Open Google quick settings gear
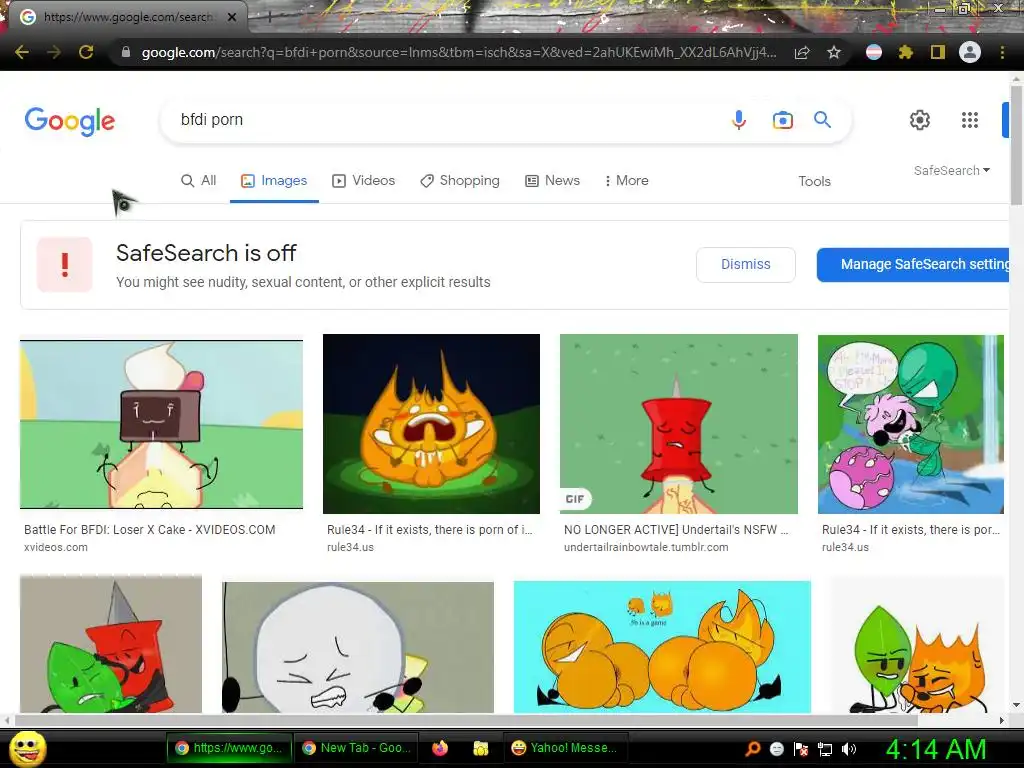Viewport: 1024px width, 768px height. [x=920, y=120]
